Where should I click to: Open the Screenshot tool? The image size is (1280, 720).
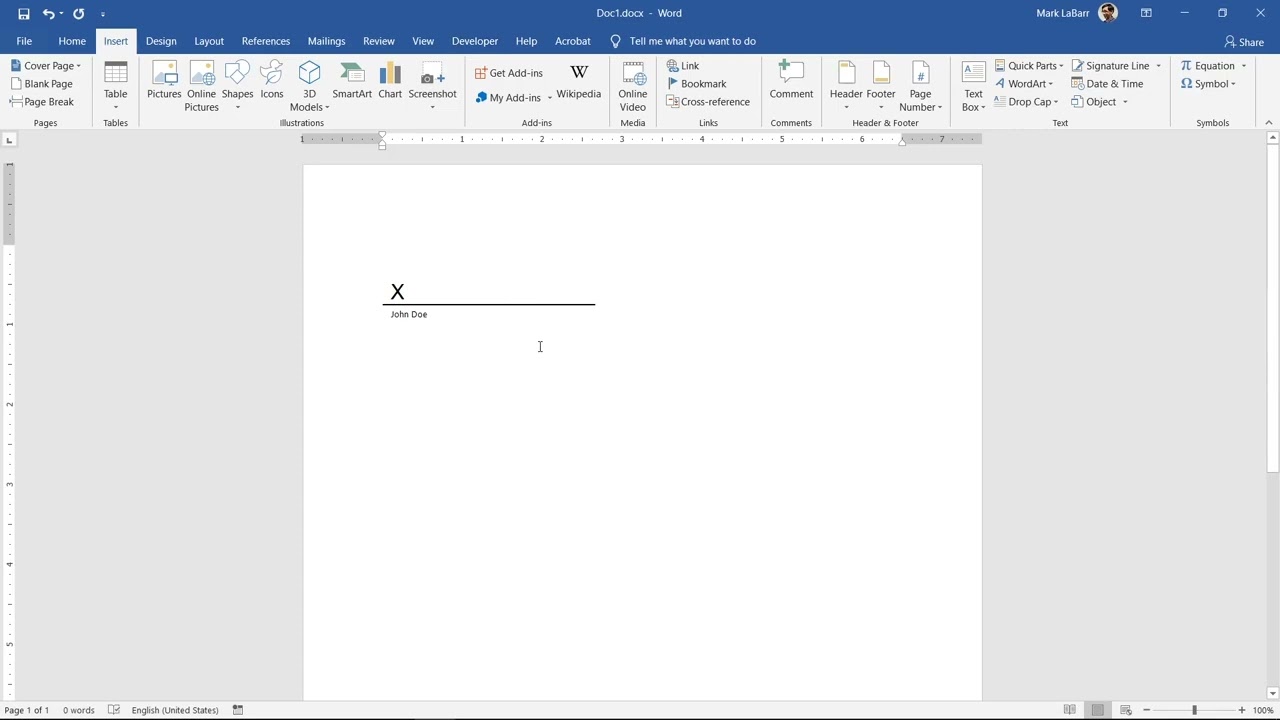432,86
